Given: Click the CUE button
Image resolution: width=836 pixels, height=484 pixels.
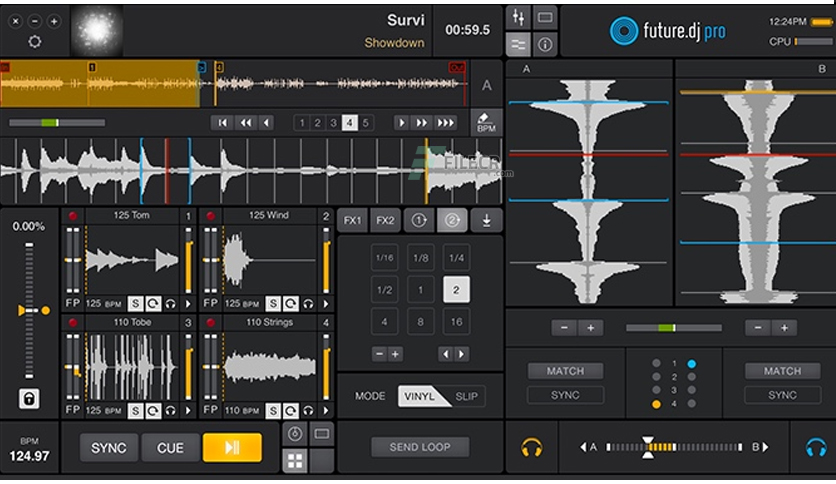Looking at the screenshot, I should click(x=171, y=448).
